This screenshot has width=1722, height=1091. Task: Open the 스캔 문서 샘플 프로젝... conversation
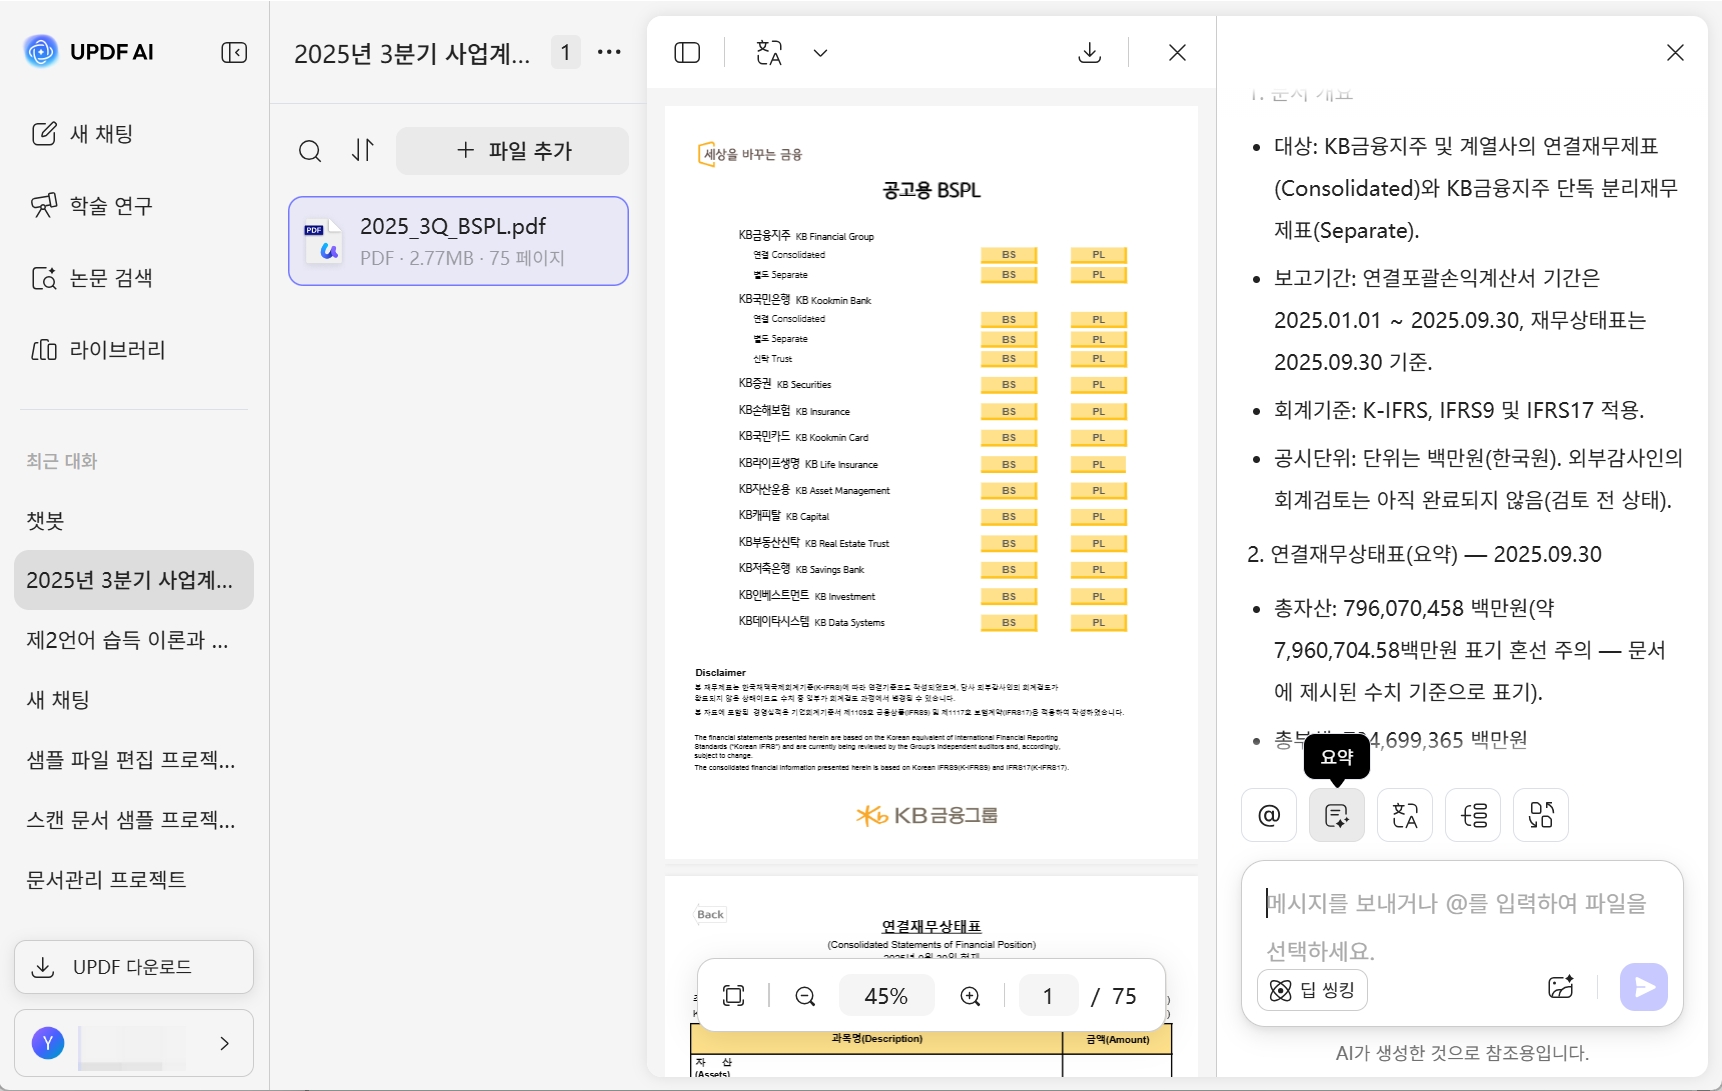[x=133, y=820]
